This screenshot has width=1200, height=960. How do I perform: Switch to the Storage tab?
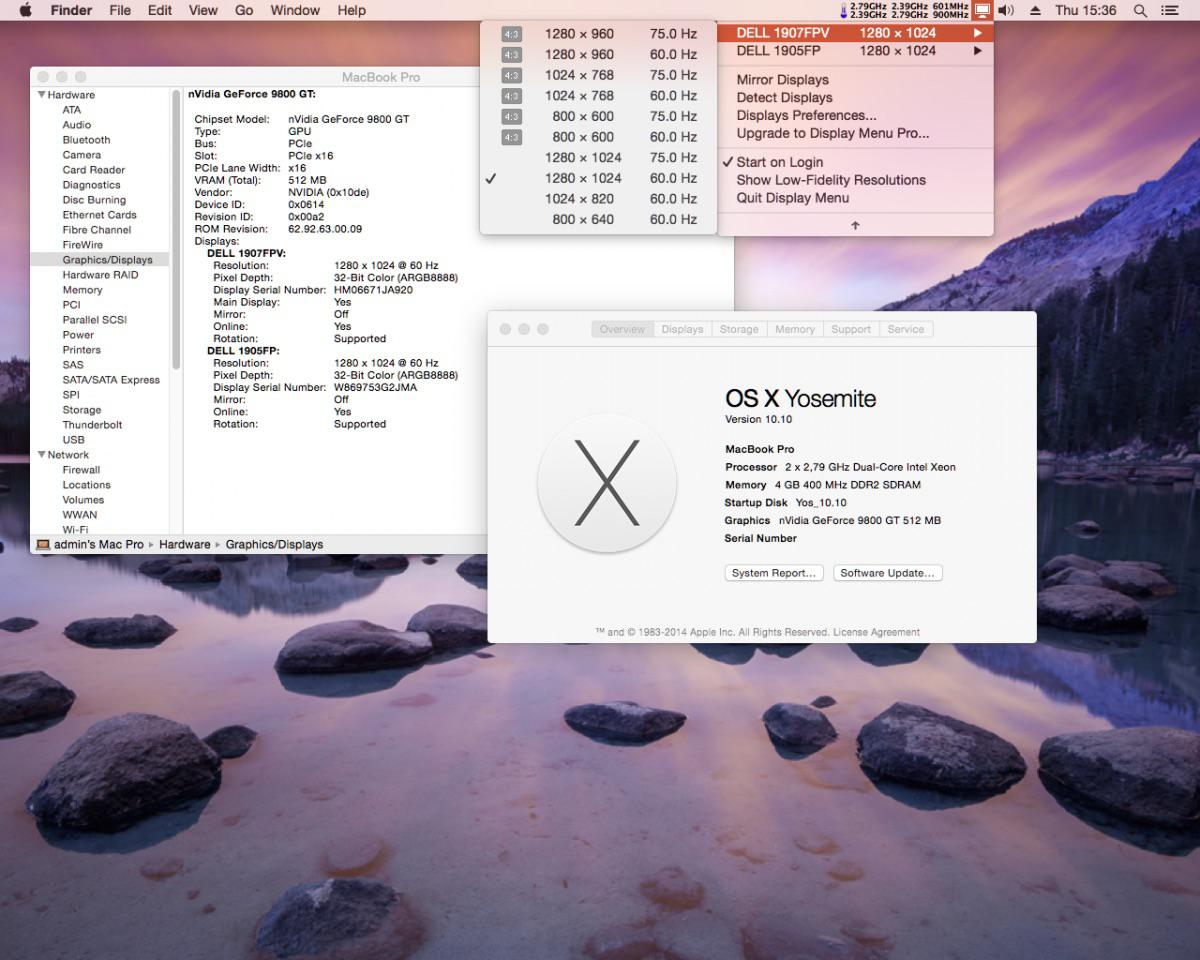[x=739, y=329]
